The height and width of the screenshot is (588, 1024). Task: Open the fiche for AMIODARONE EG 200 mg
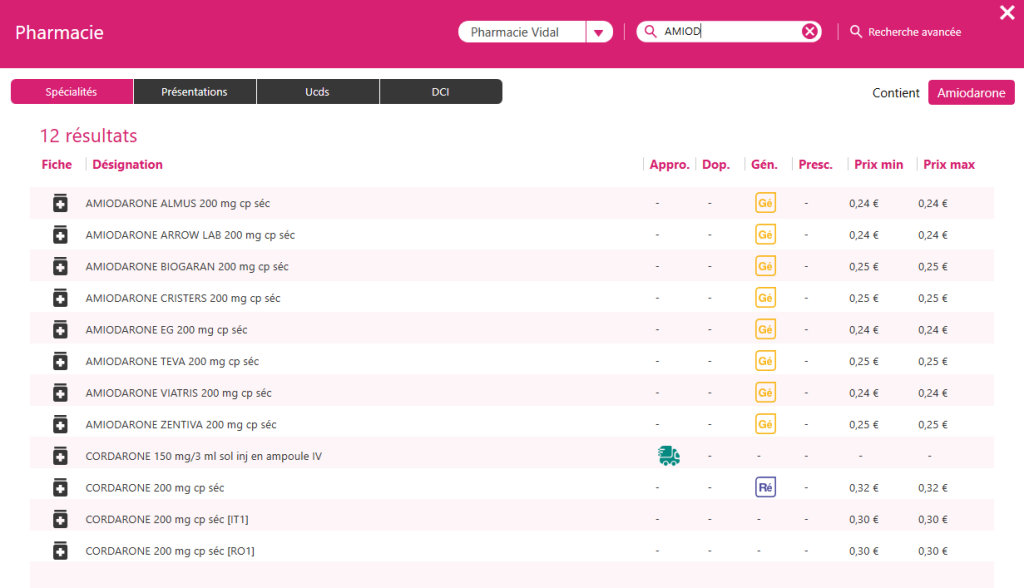(x=60, y=329)
